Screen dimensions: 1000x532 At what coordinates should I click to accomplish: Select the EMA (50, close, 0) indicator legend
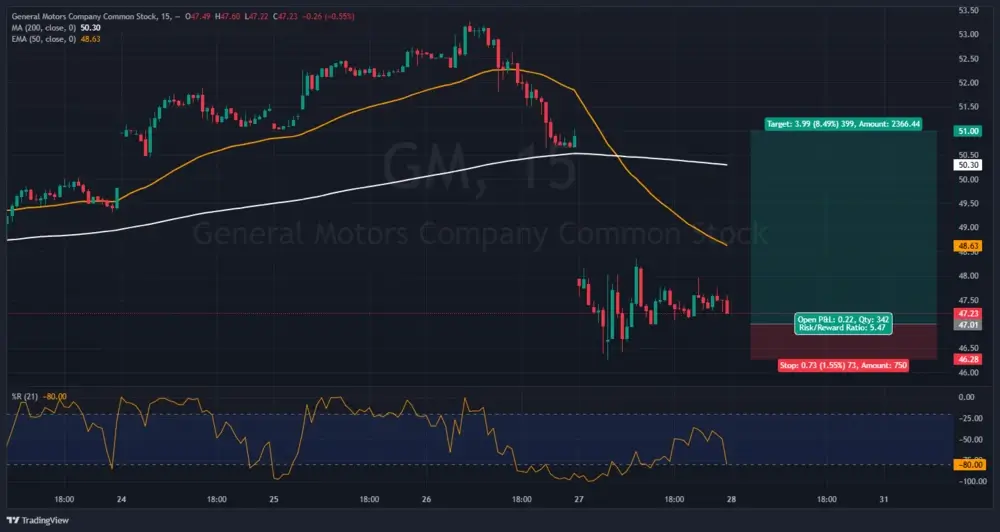coord(43,39)
